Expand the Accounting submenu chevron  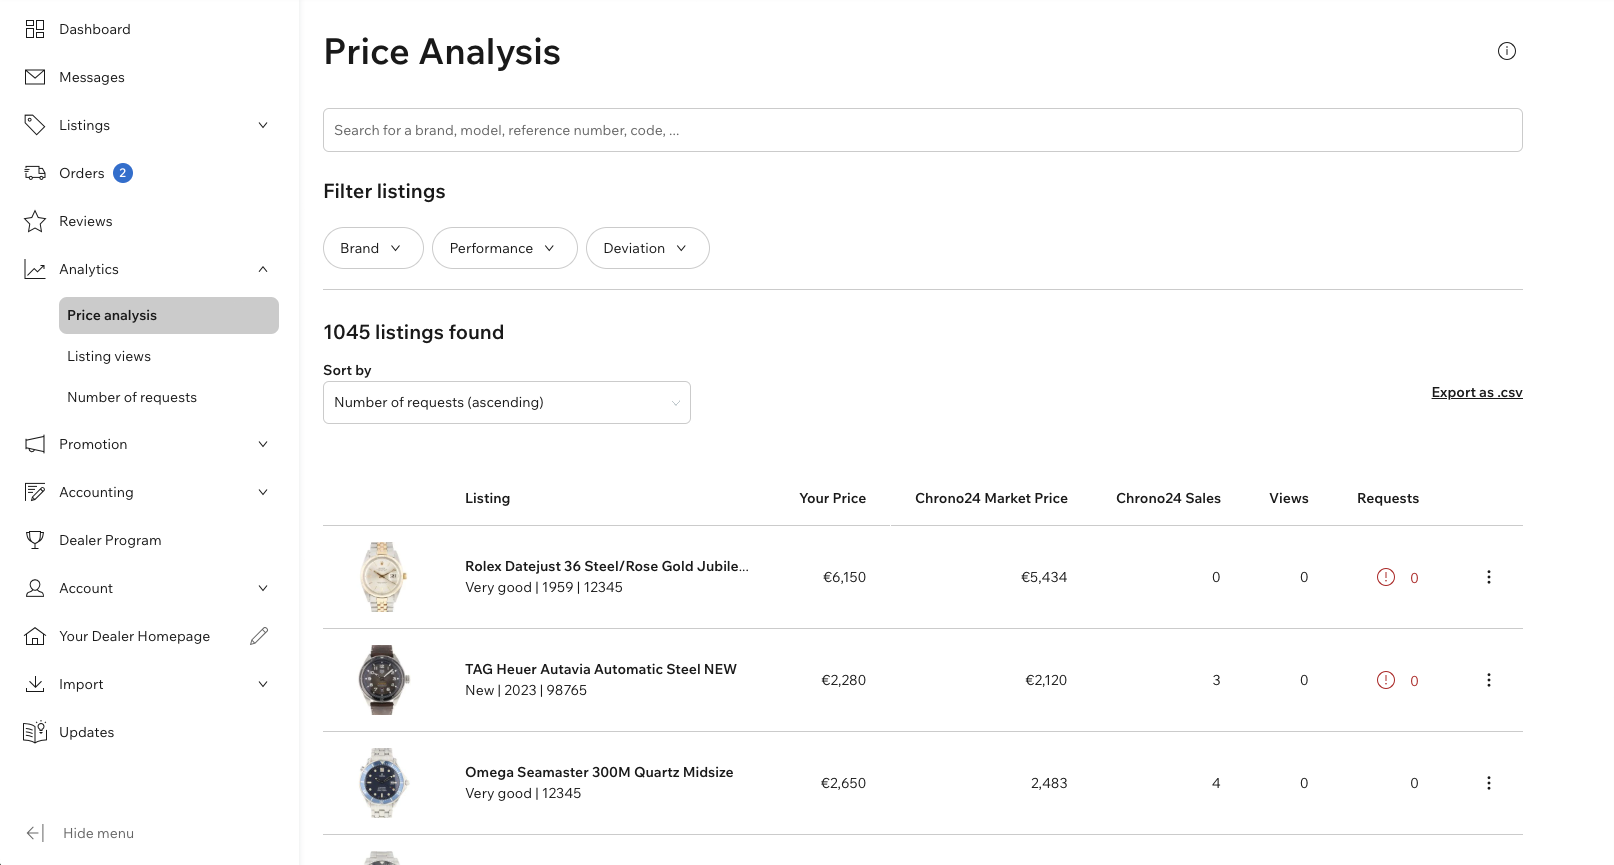[x=263, y=492]
